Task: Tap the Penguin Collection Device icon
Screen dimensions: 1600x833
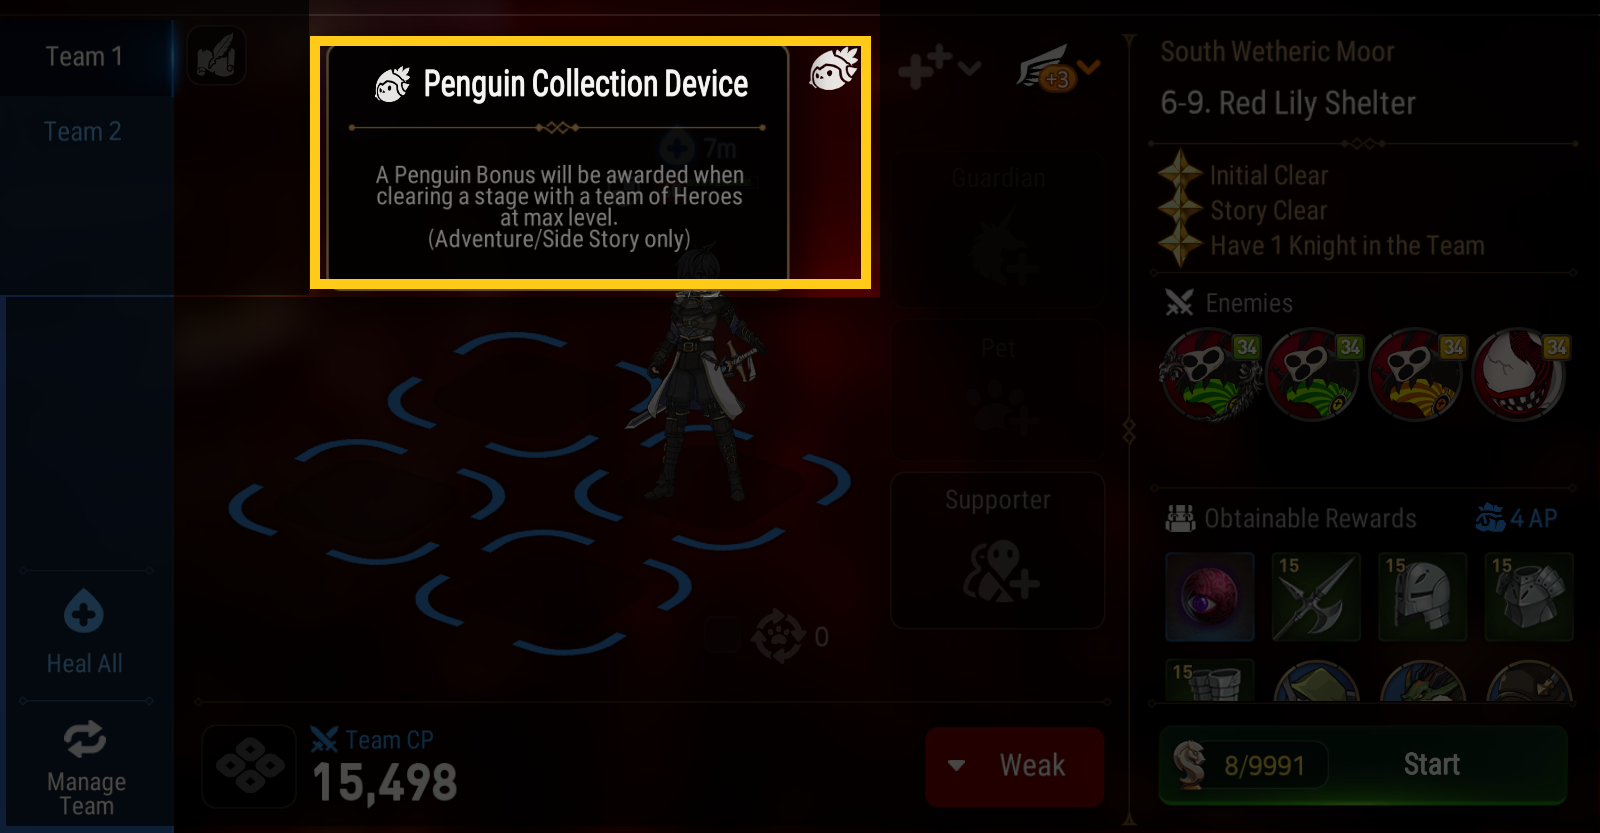Action: click(834, 70)
